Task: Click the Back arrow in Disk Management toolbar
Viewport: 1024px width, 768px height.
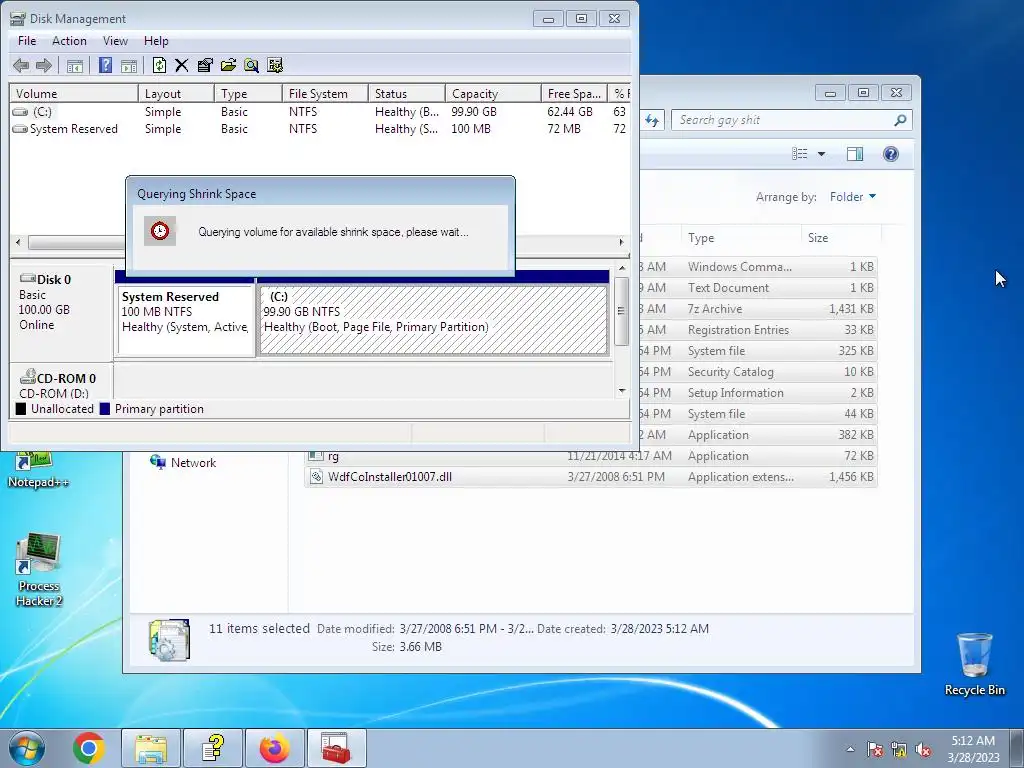Action: (21, 65)
